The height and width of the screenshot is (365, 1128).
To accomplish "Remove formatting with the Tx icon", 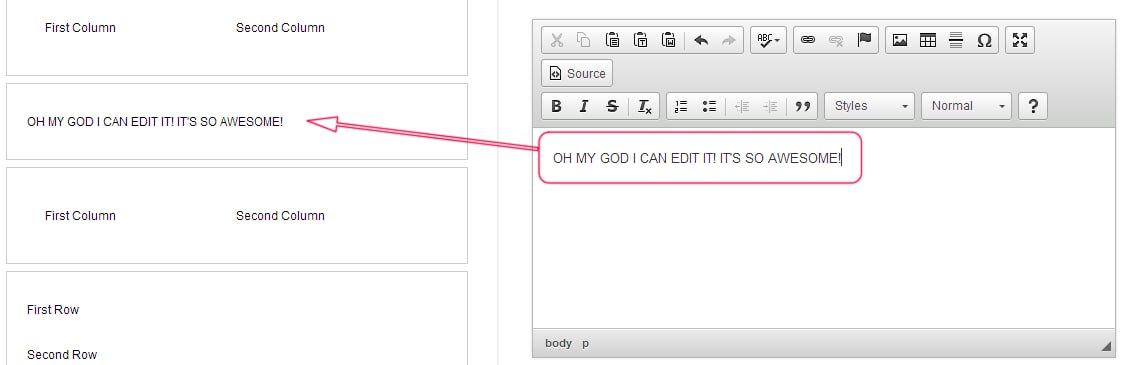I will tap(645, 106).
